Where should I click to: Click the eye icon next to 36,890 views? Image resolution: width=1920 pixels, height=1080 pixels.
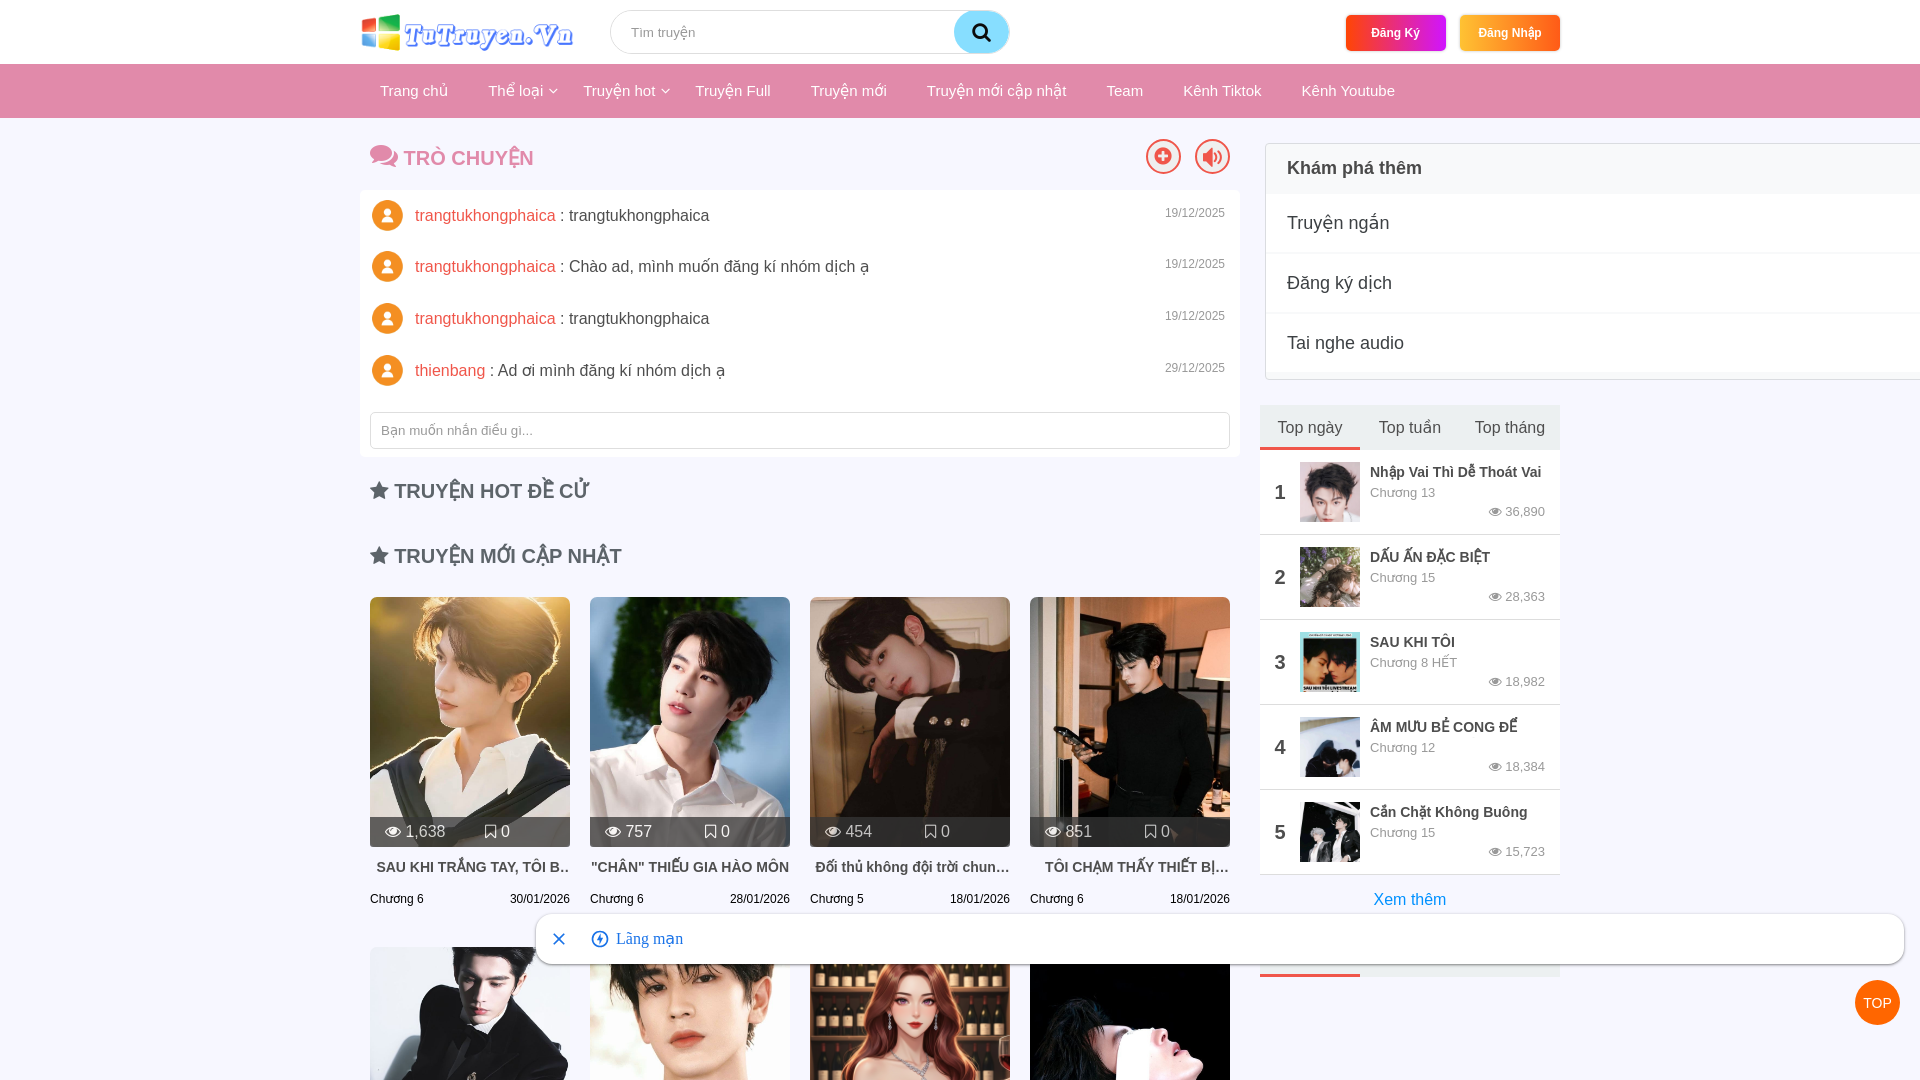[1496, 512]
